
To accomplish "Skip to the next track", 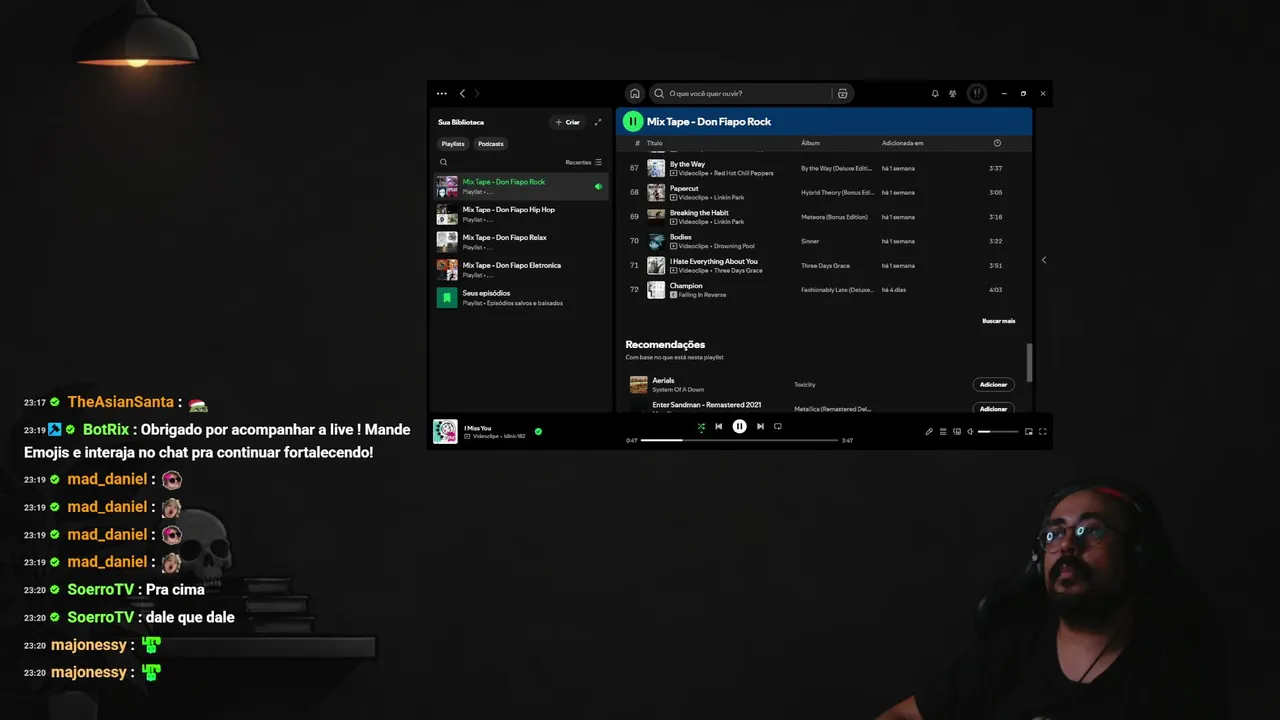I will pyautogui.click(x=760, y=426).
